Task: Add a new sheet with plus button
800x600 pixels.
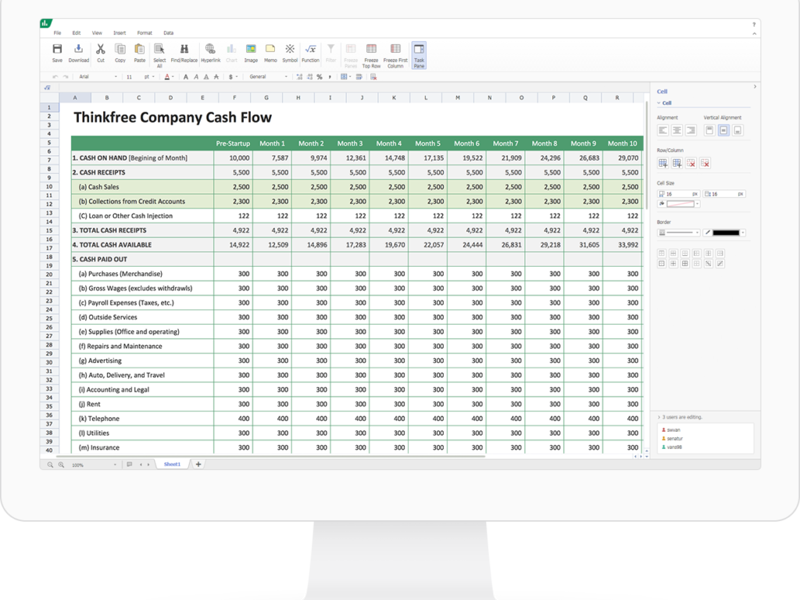Action: (x=198, y=464)
